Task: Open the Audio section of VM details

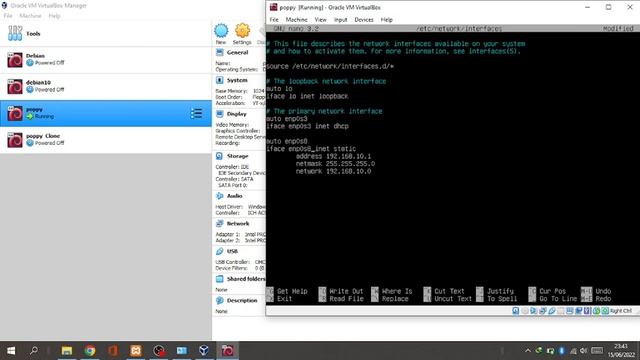Action: pyautogui.click(x=235, y=196)
